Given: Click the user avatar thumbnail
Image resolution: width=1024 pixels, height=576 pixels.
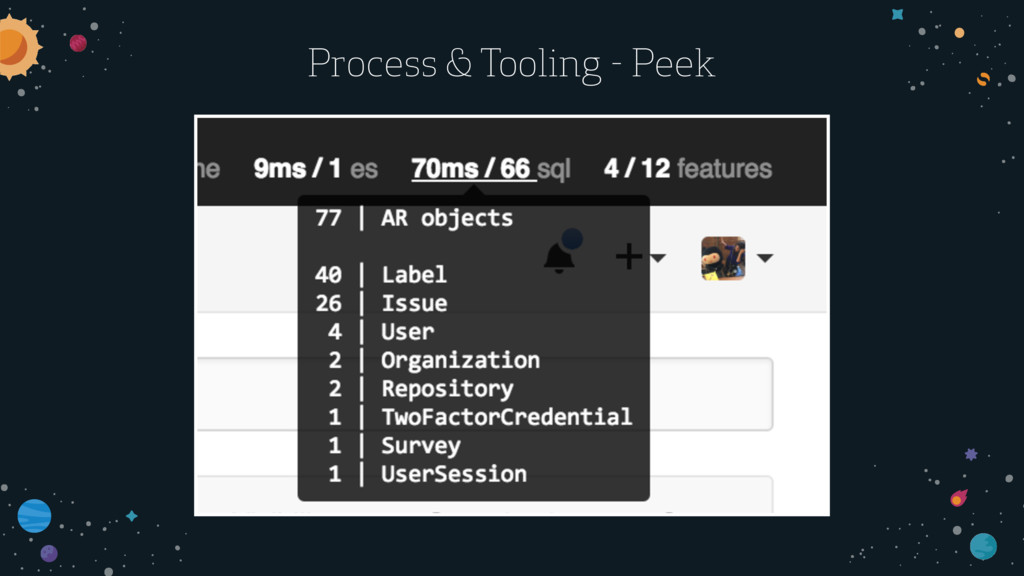Looking at the screenshot, I should pyautogui.click(x=723, y=258).
